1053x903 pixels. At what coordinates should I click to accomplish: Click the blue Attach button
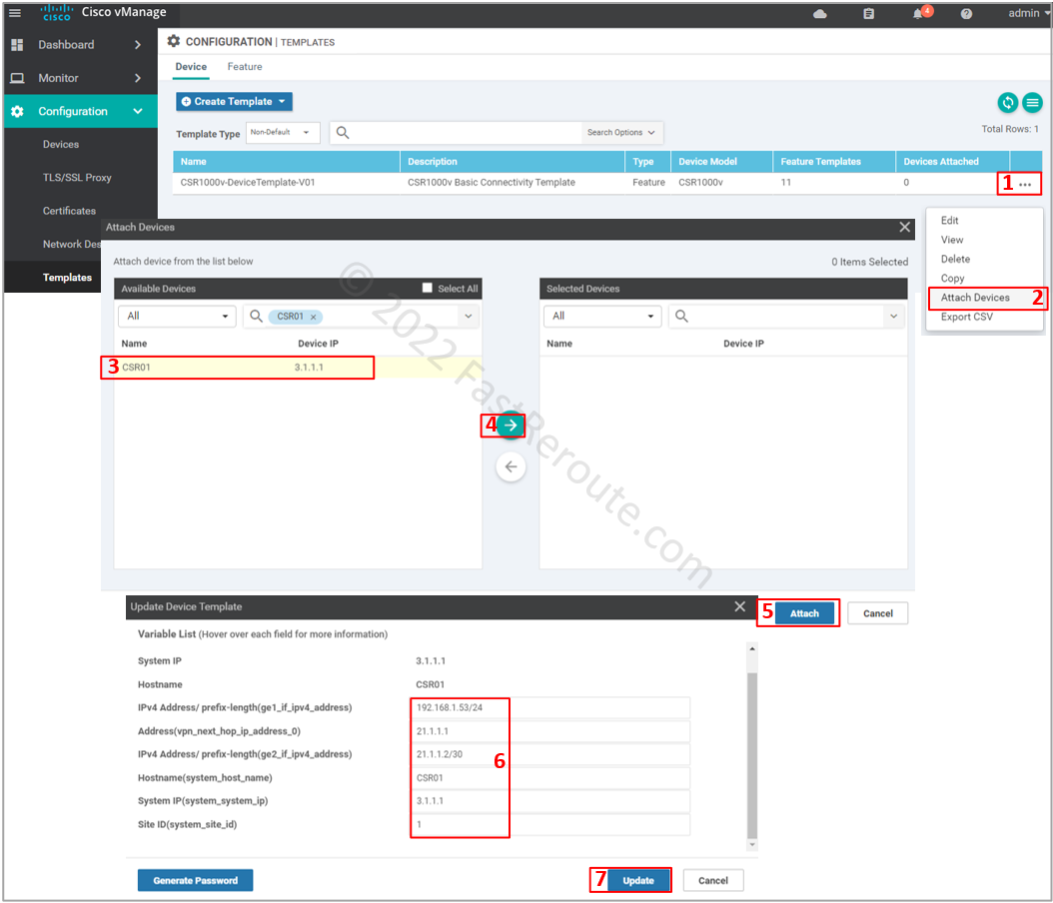804,613
